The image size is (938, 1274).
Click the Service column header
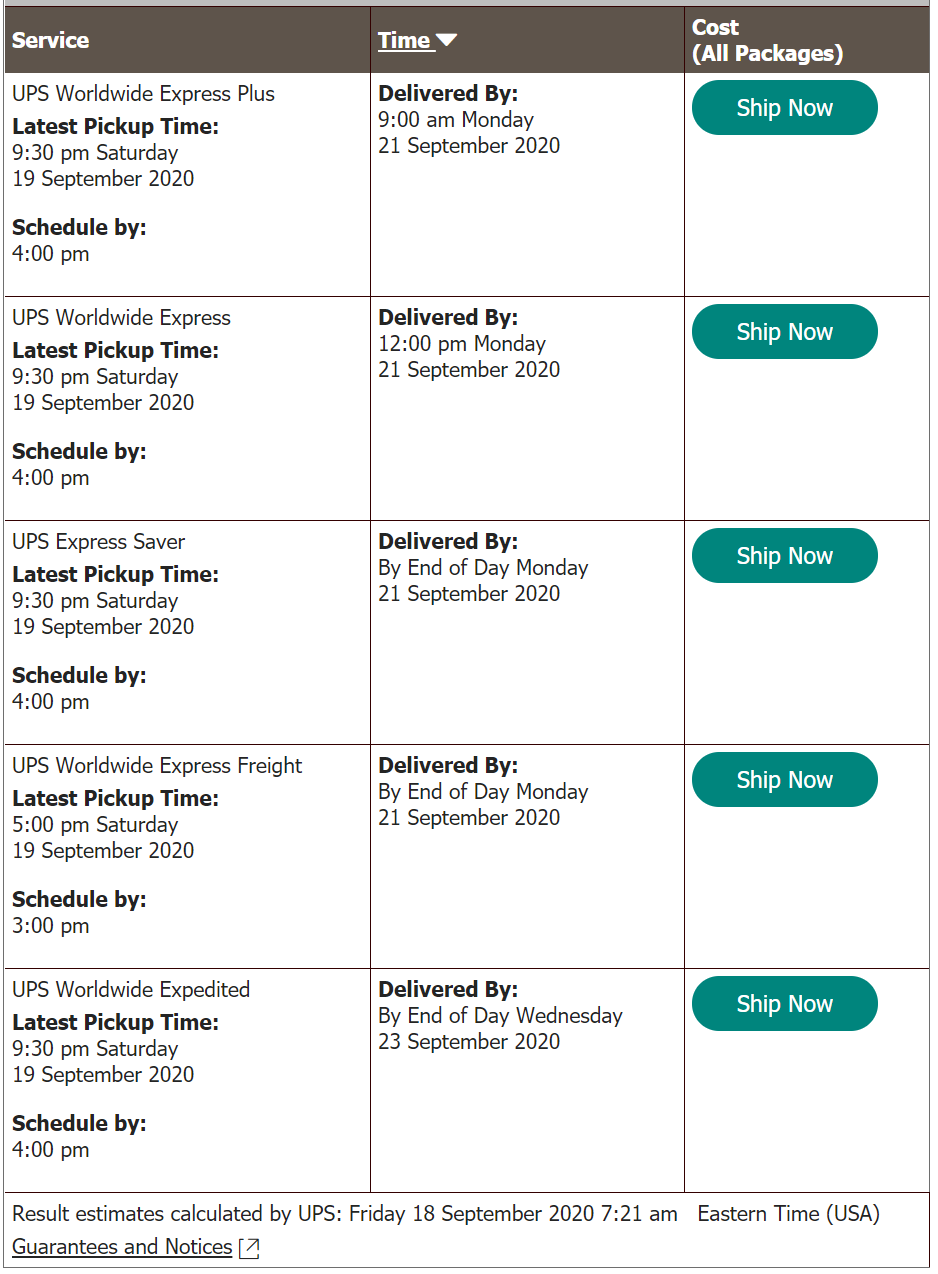click(50, 40)
